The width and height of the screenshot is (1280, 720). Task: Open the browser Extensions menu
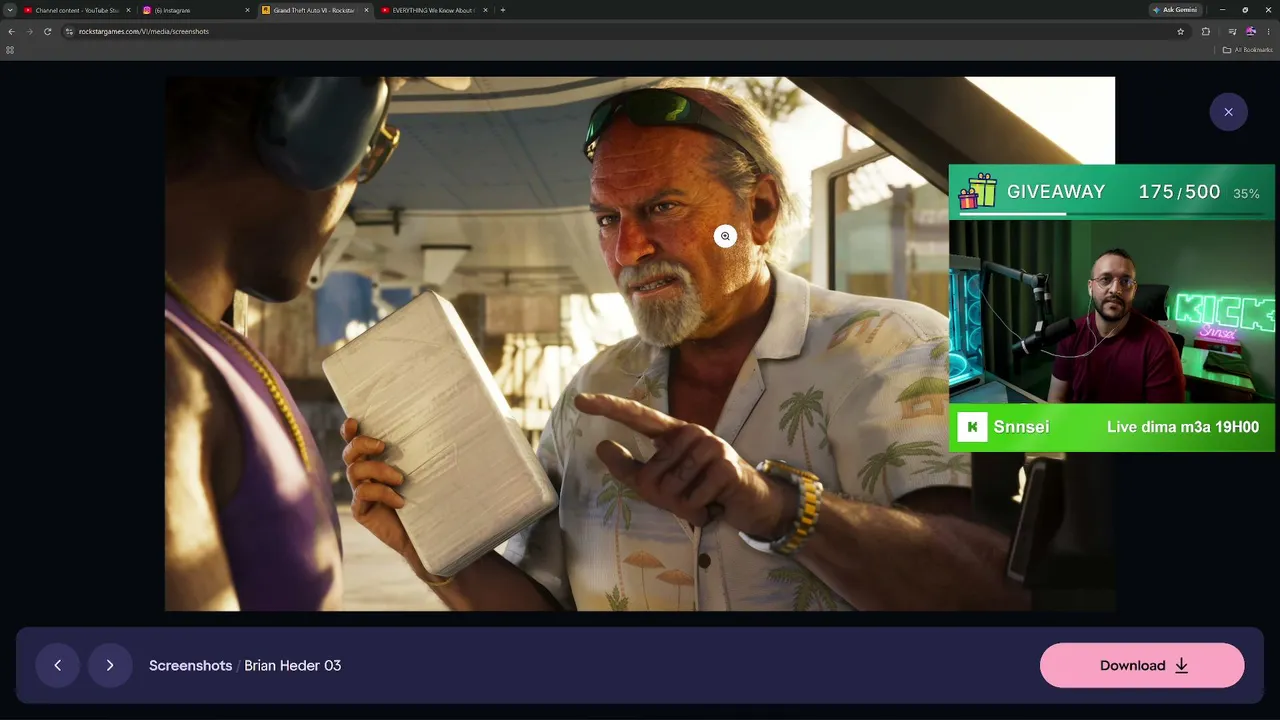pyautogui.click(x=1205, y=31)
